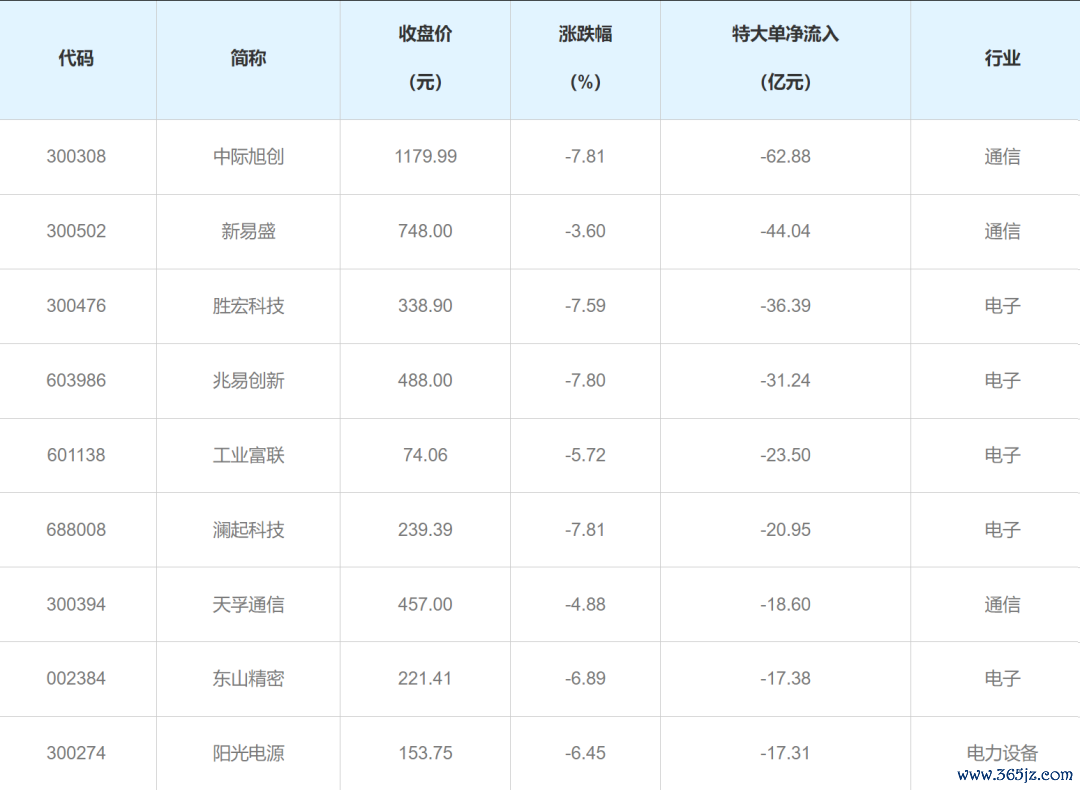Click change value -6.45
The width and height of the screenshot is (1080, 790).
pos(585,753)
